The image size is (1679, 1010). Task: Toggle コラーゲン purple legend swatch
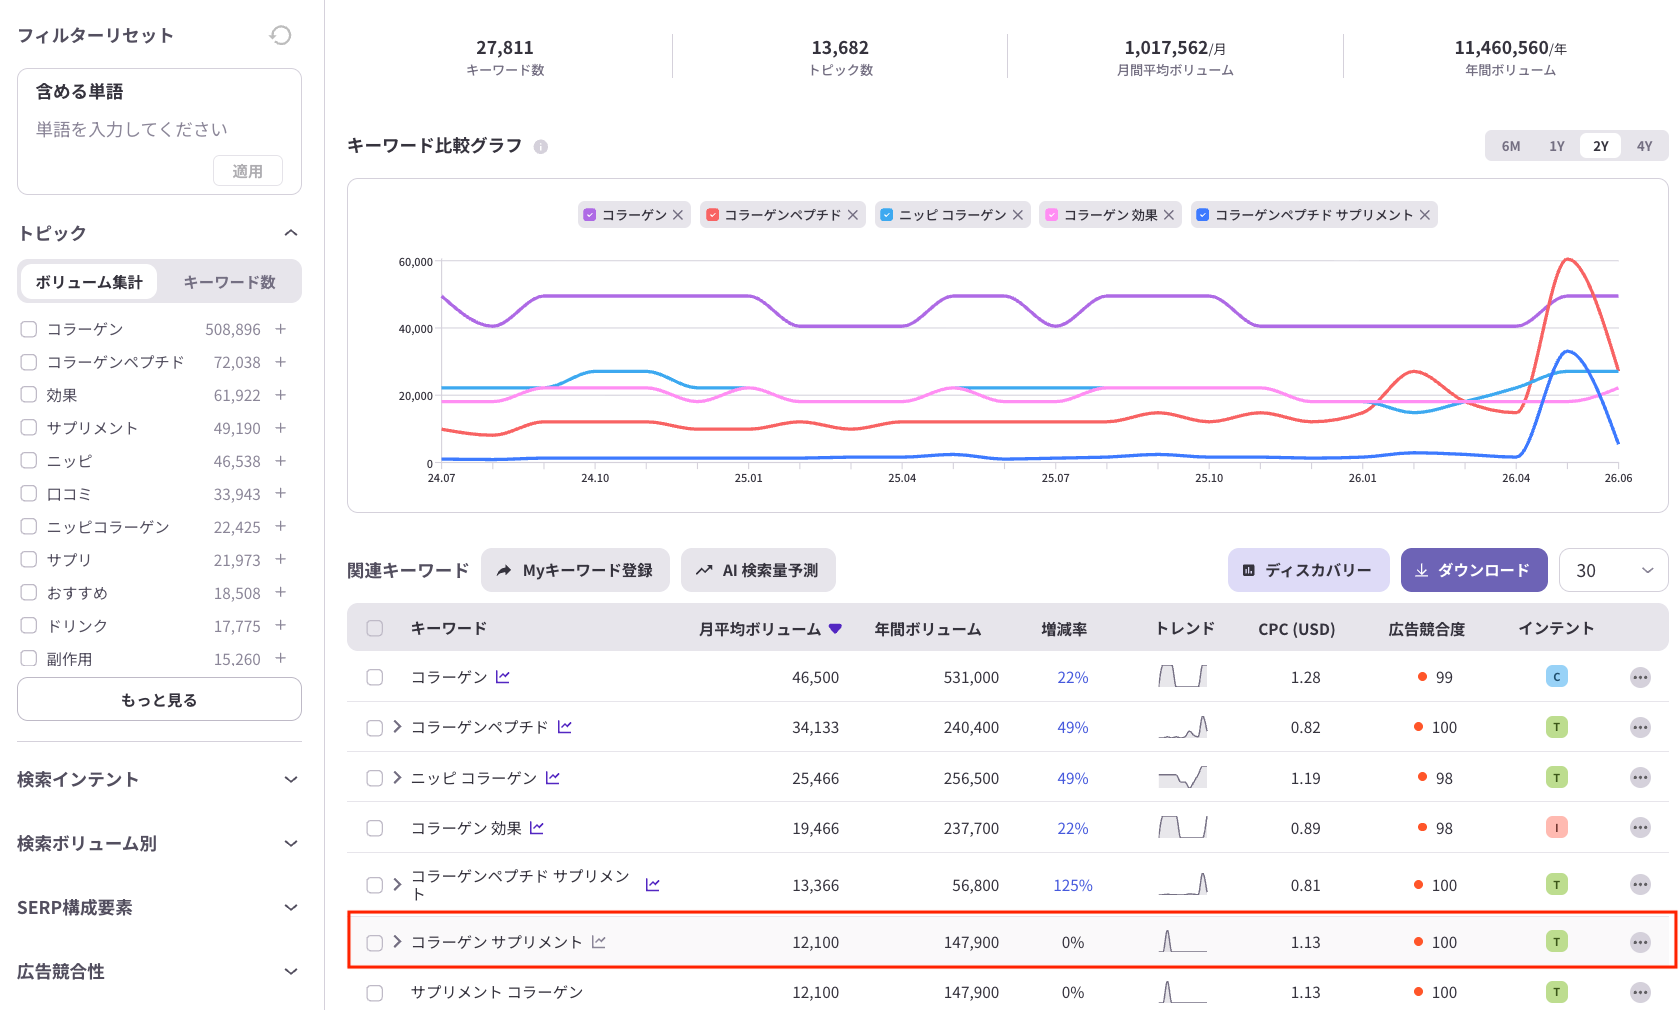590,215
